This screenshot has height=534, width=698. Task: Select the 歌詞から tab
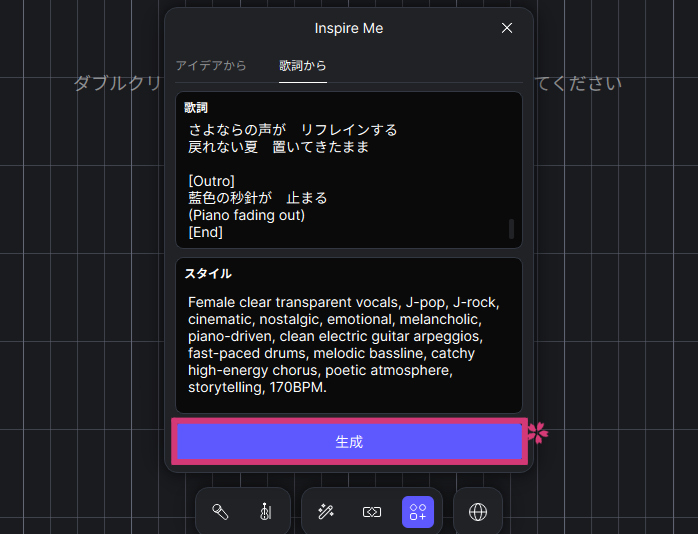[302, 66]
